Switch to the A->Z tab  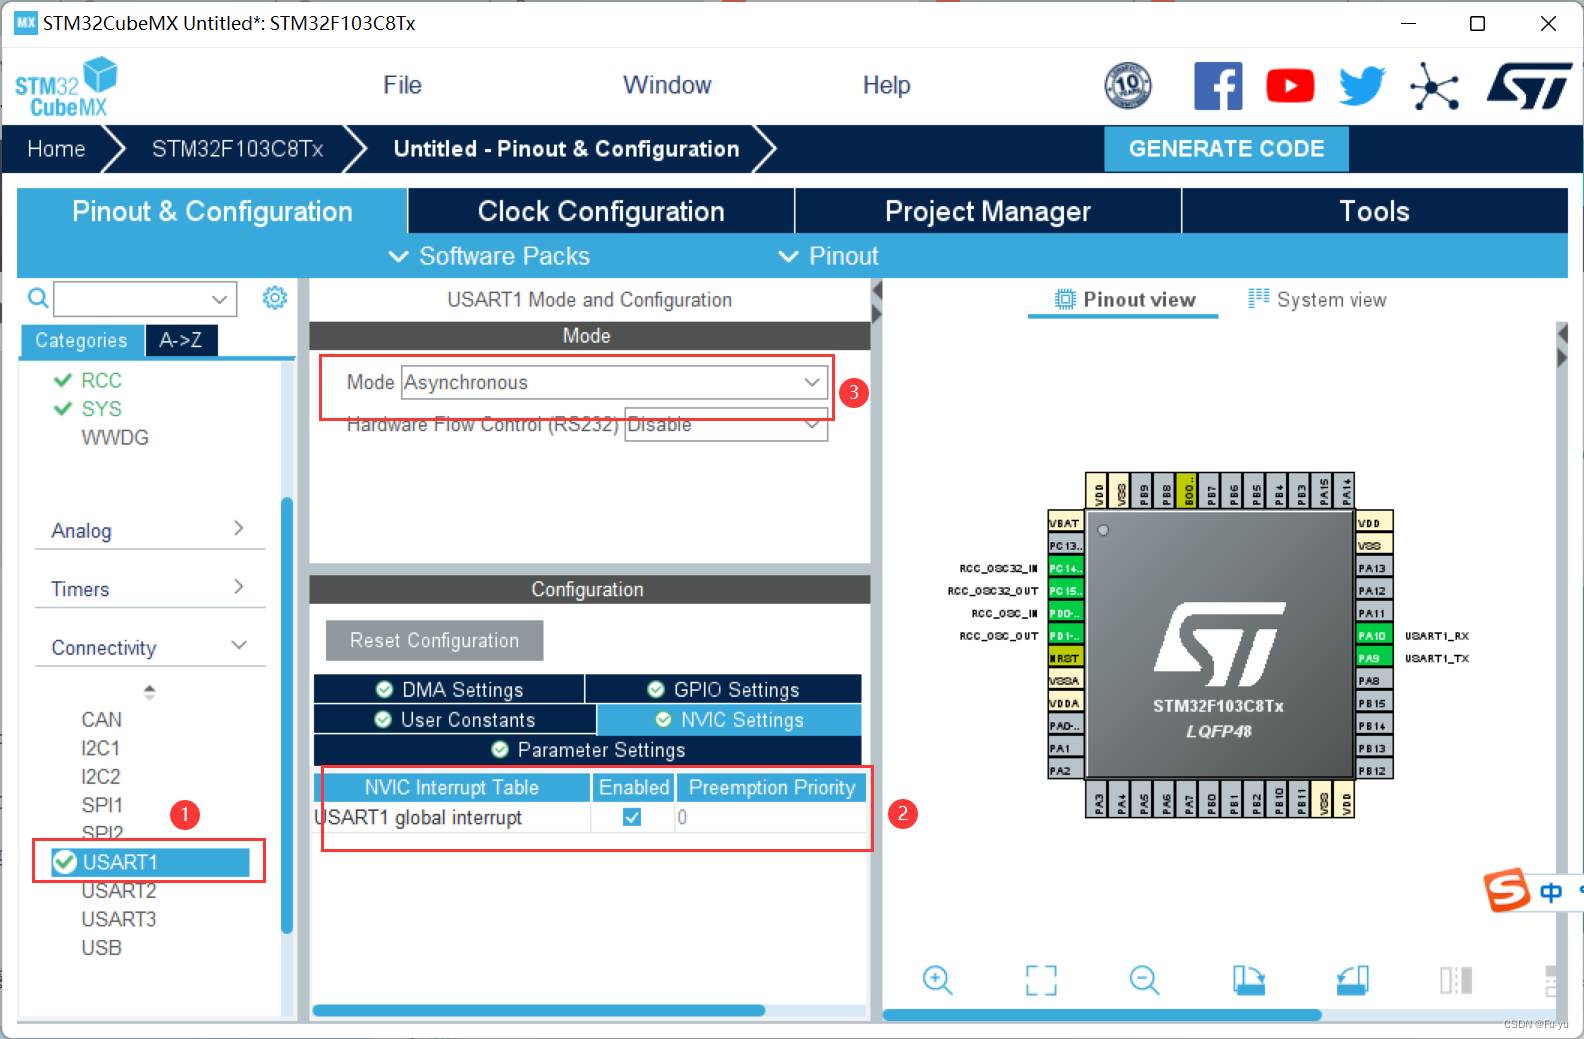pyautogui.click(x=181, y=340)
